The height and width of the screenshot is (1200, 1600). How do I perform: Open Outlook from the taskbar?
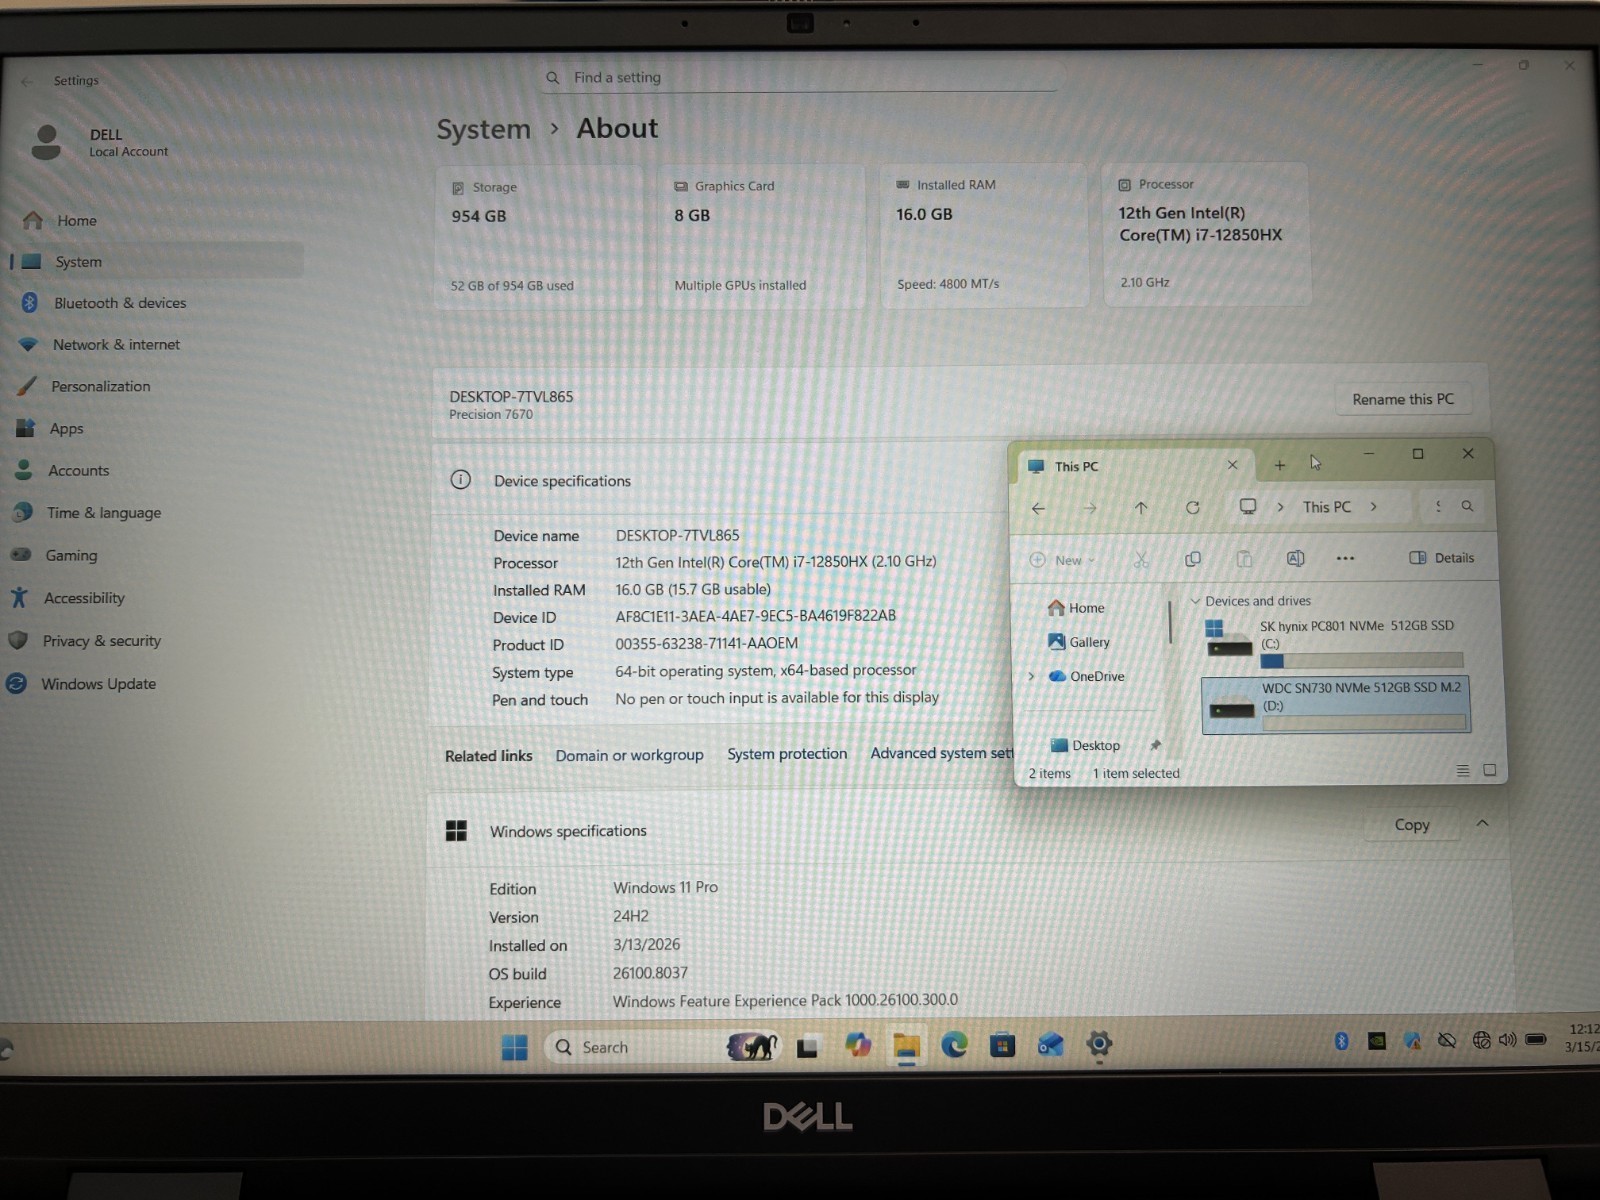click(1050, 1045)
